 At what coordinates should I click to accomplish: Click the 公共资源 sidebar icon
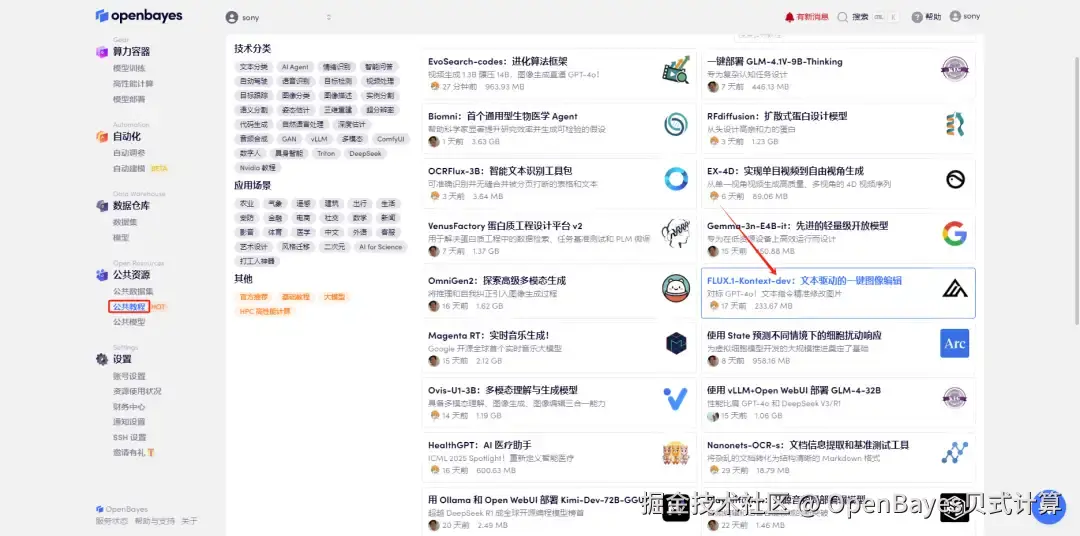point(102,275)
